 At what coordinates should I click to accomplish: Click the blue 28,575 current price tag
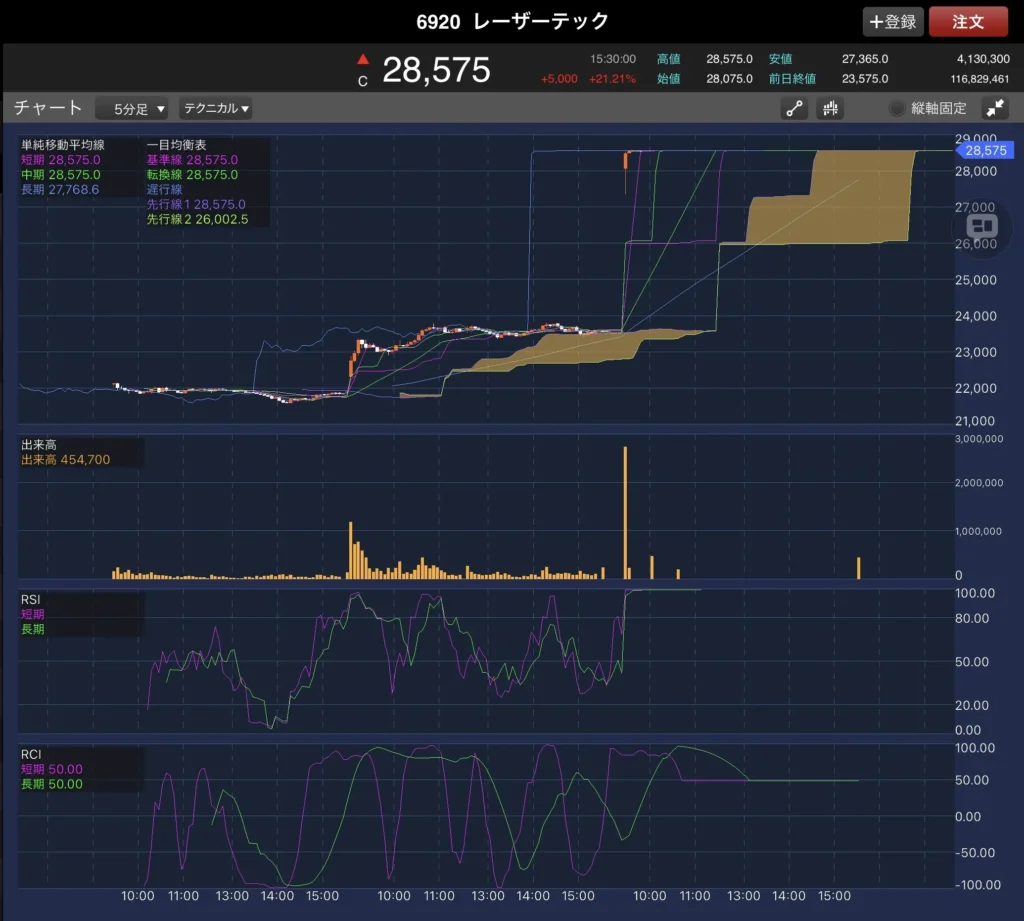986,150
